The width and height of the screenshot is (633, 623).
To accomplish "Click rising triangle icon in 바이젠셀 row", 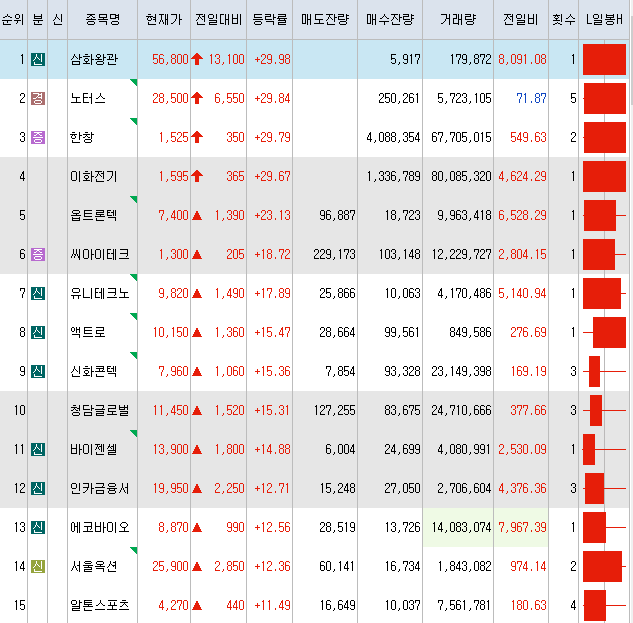I will (x=197, y=449).
